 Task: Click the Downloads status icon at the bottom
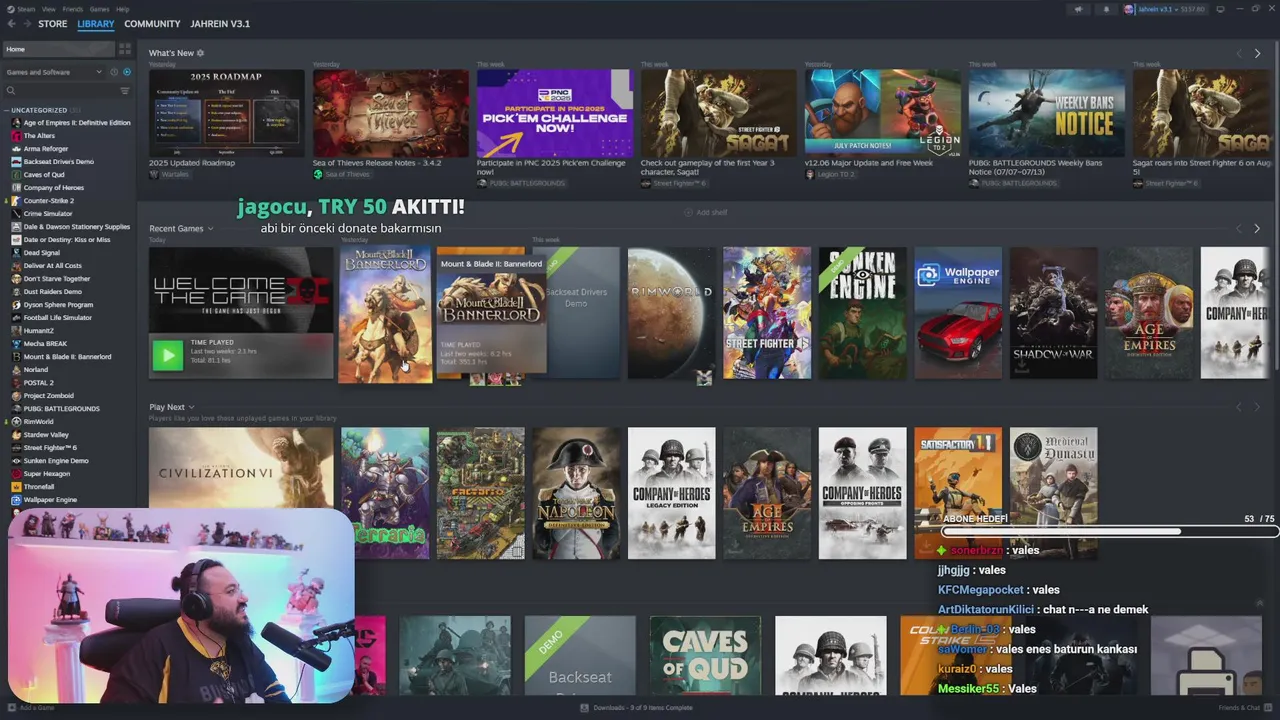(585, 708)
